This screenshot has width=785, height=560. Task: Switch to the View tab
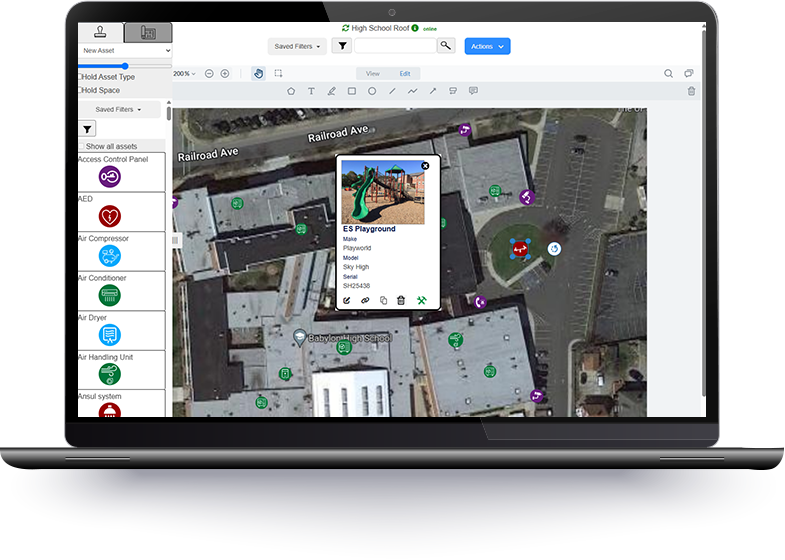(x=372, y=73)
